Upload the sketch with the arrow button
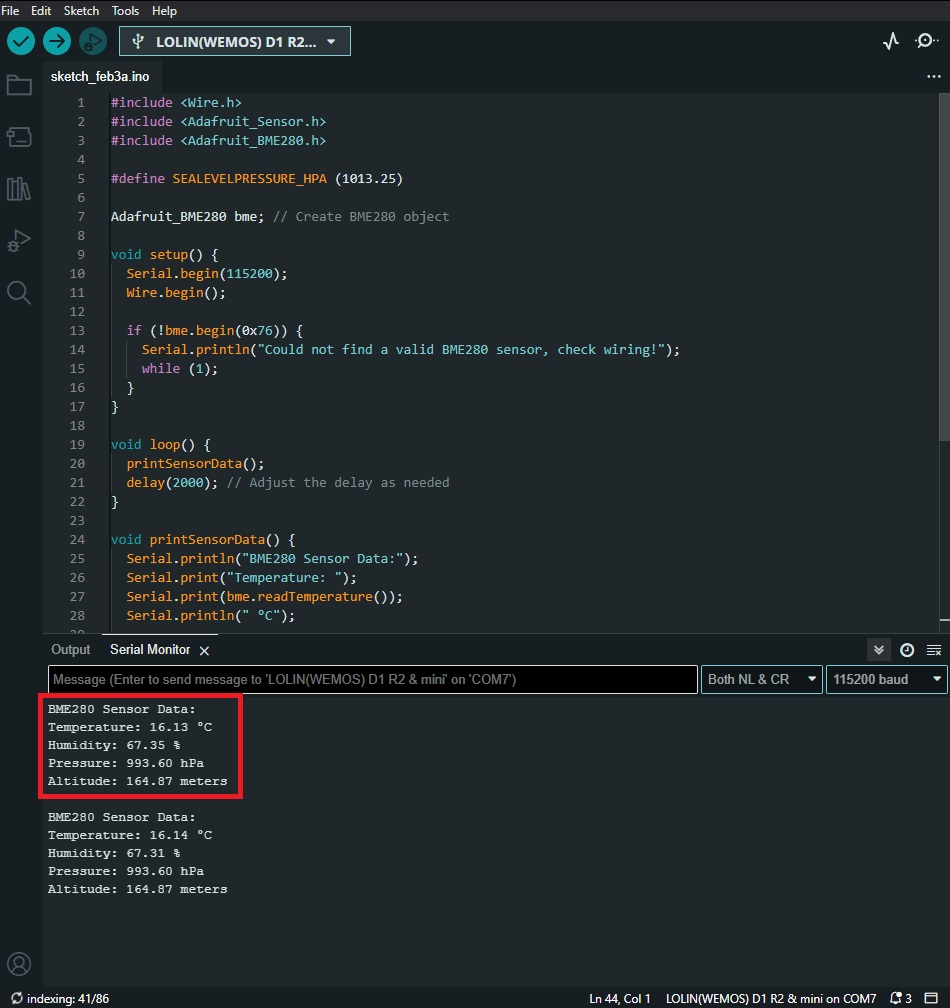This screenshot has height=1008, width=950. (57, 42)
